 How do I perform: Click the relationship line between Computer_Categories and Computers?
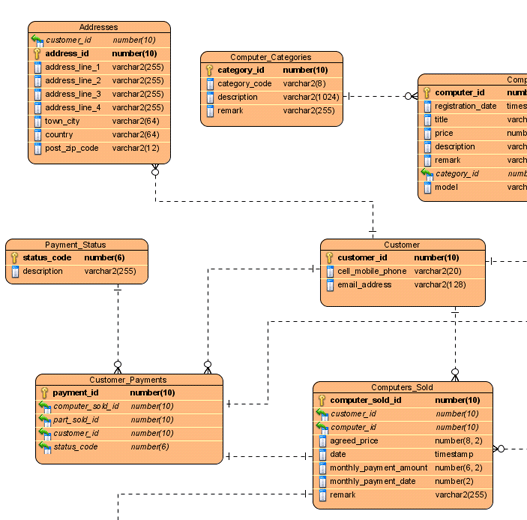pos(380,96)
